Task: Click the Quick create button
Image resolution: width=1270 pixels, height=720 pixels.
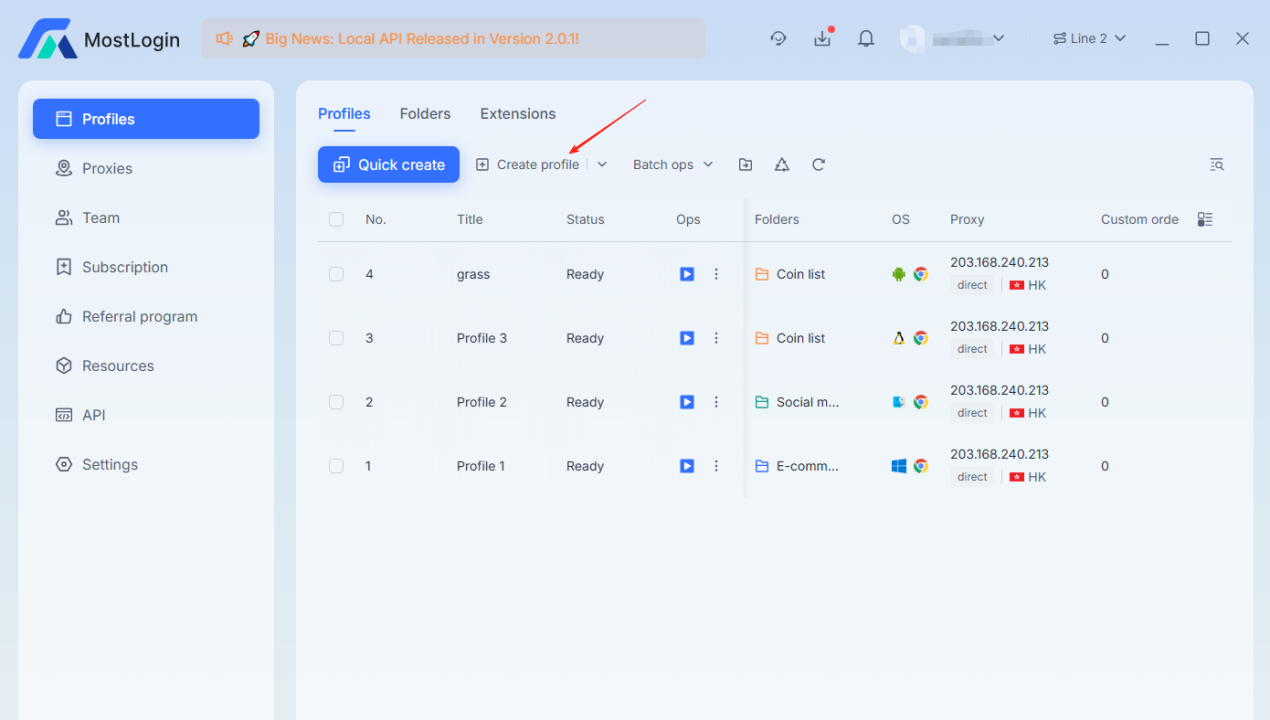Action: pyautogui.click(x=389, y=164)
